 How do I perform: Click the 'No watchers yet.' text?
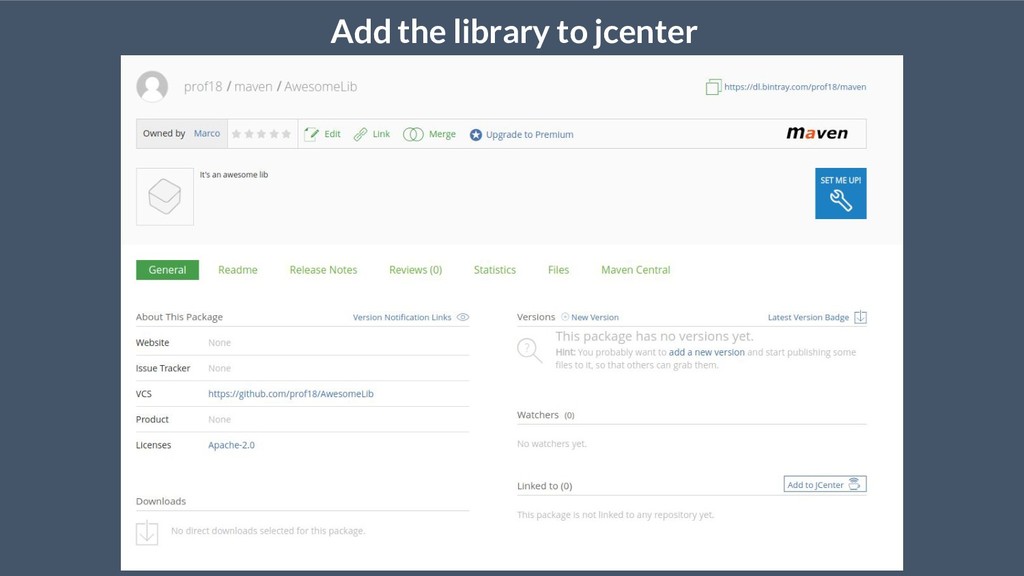click(552, 443)
